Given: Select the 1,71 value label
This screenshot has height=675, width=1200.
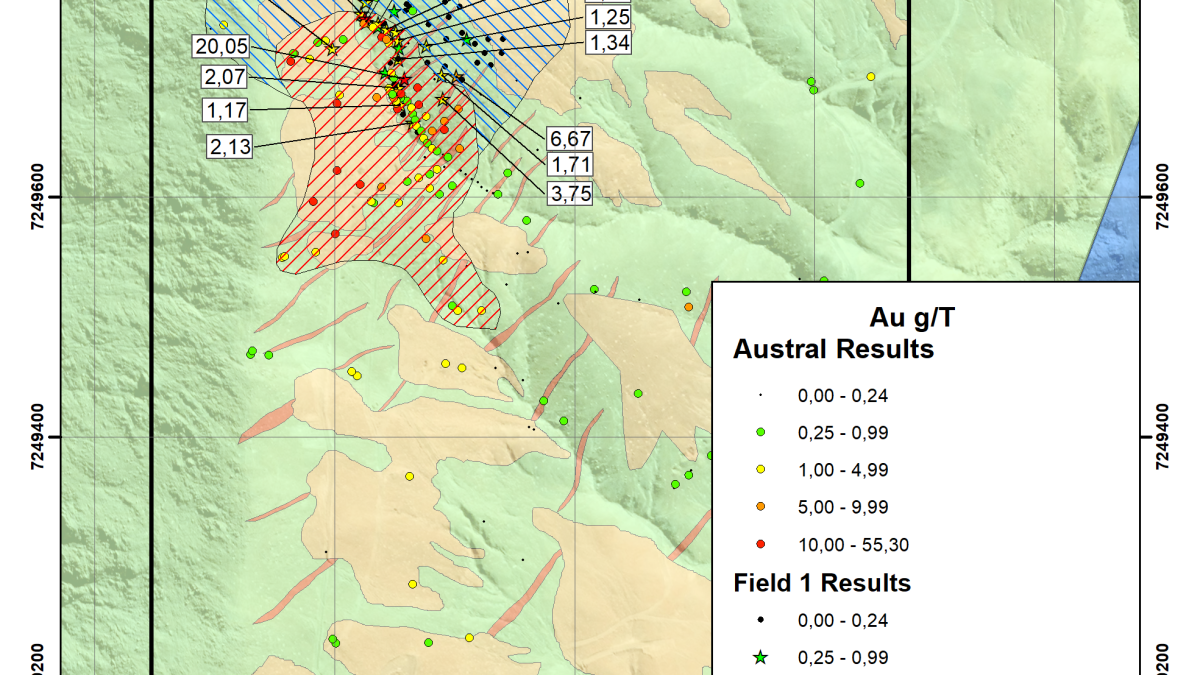Looking at the screenshot, I should pyautogui.click(x=569, y=164).
